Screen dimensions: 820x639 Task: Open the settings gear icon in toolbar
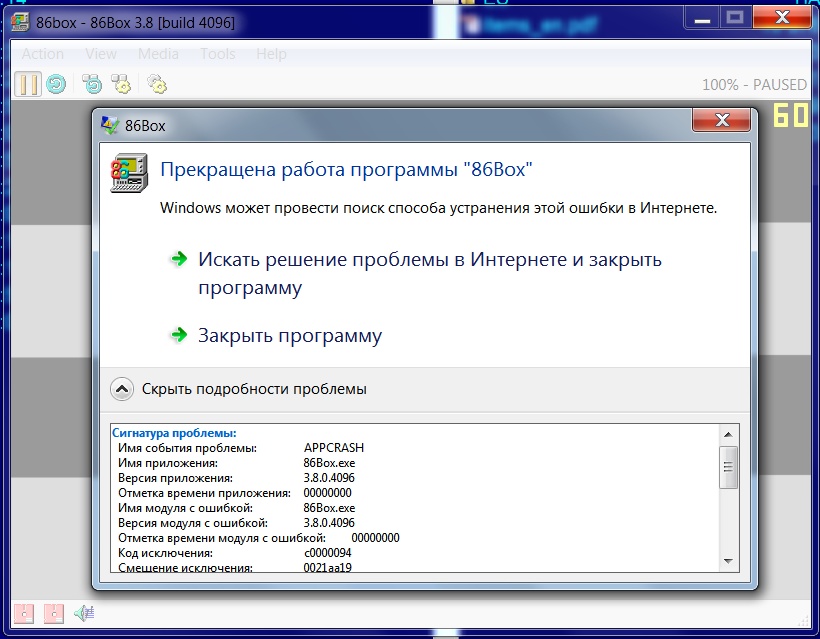pyautogui.click(x=157, y=84)
